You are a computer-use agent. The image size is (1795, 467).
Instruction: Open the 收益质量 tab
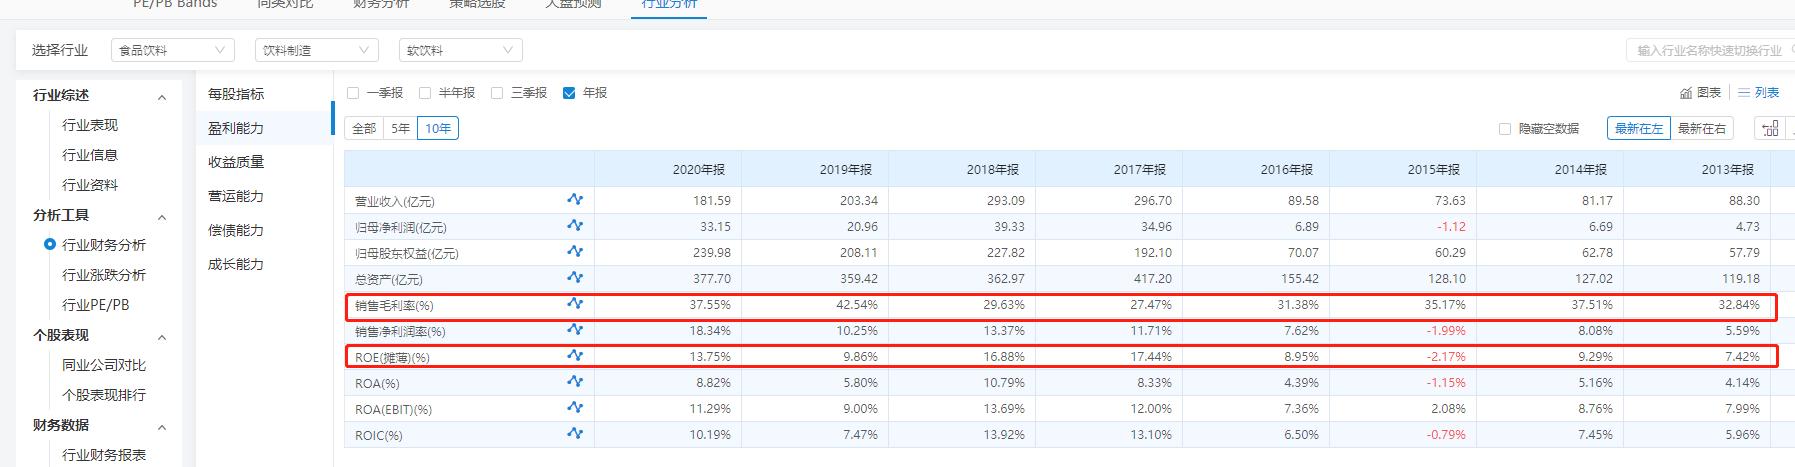tap(236, 162)
